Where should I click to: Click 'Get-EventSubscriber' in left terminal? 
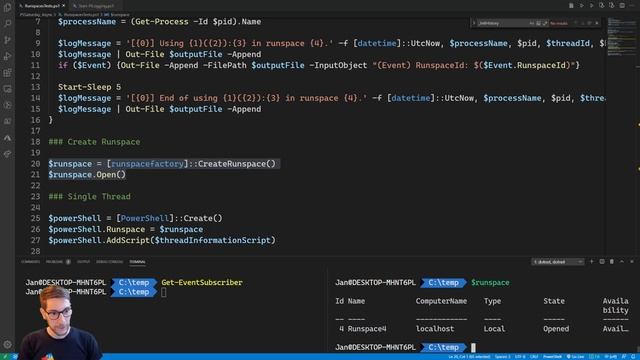202,282
